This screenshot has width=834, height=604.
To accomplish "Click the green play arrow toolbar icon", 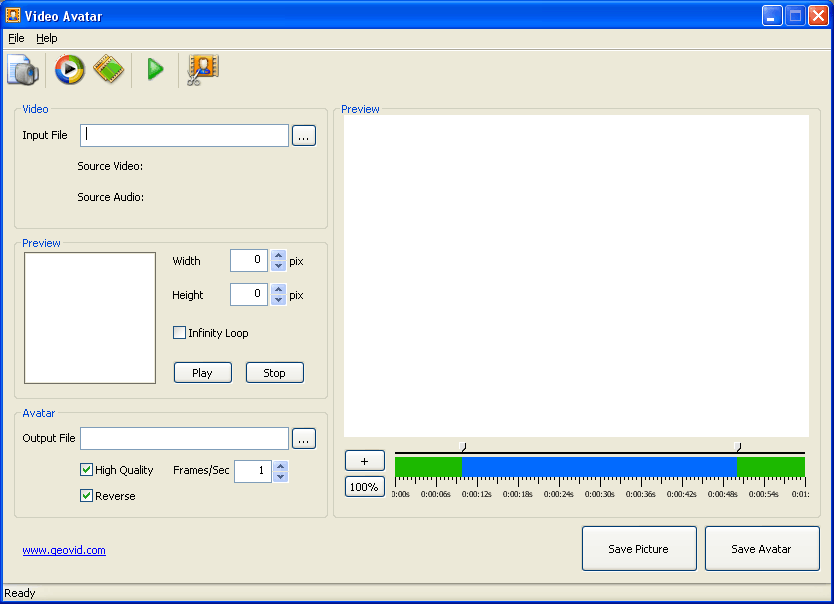I will (155, 69).
